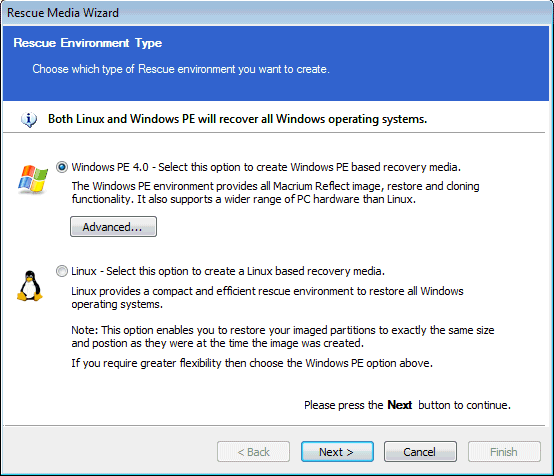Click the 'Both Linux and Windows PE' info text
This screenshot has width=554, height=476.
click(237, 119)
